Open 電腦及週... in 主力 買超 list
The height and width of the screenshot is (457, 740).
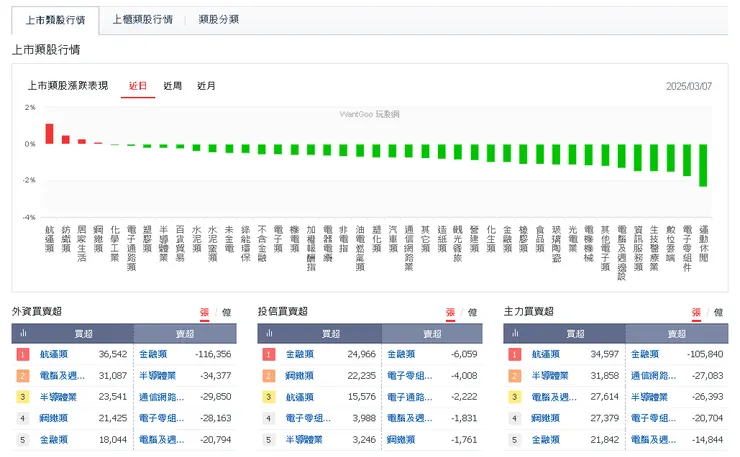coord(554,397)
